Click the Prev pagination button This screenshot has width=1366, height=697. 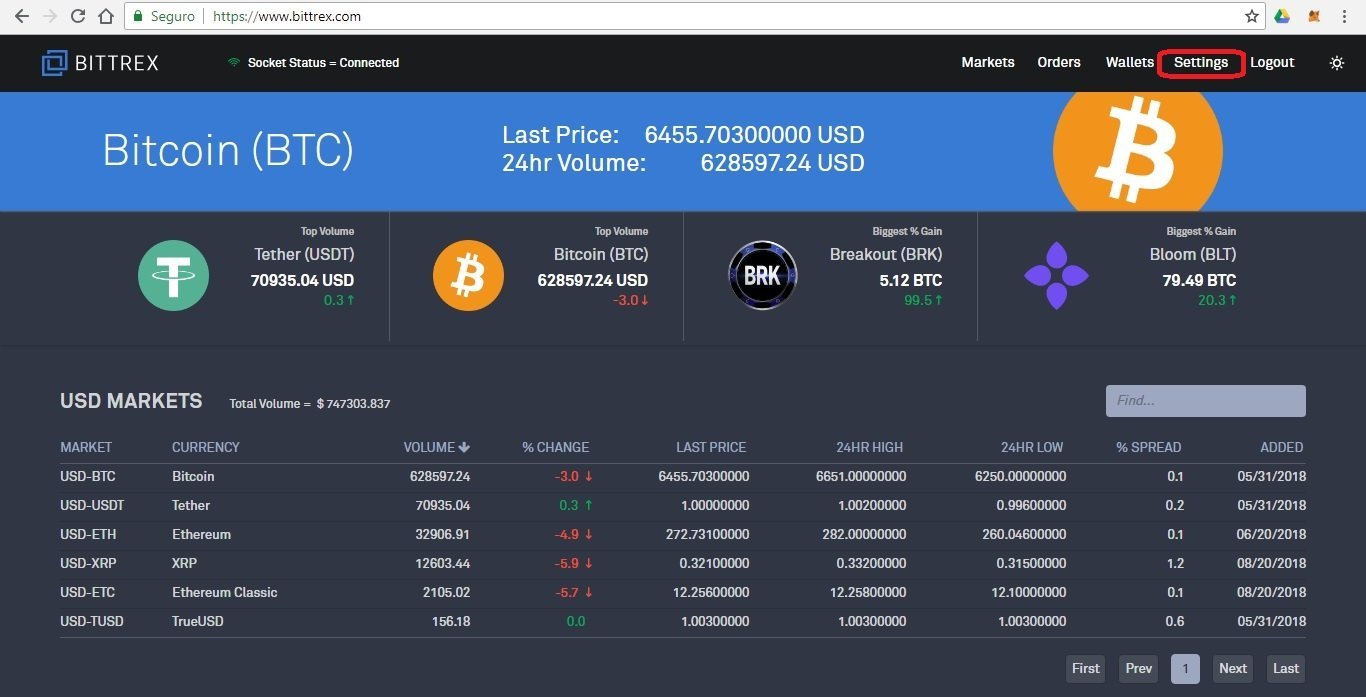coord(1139,669)
